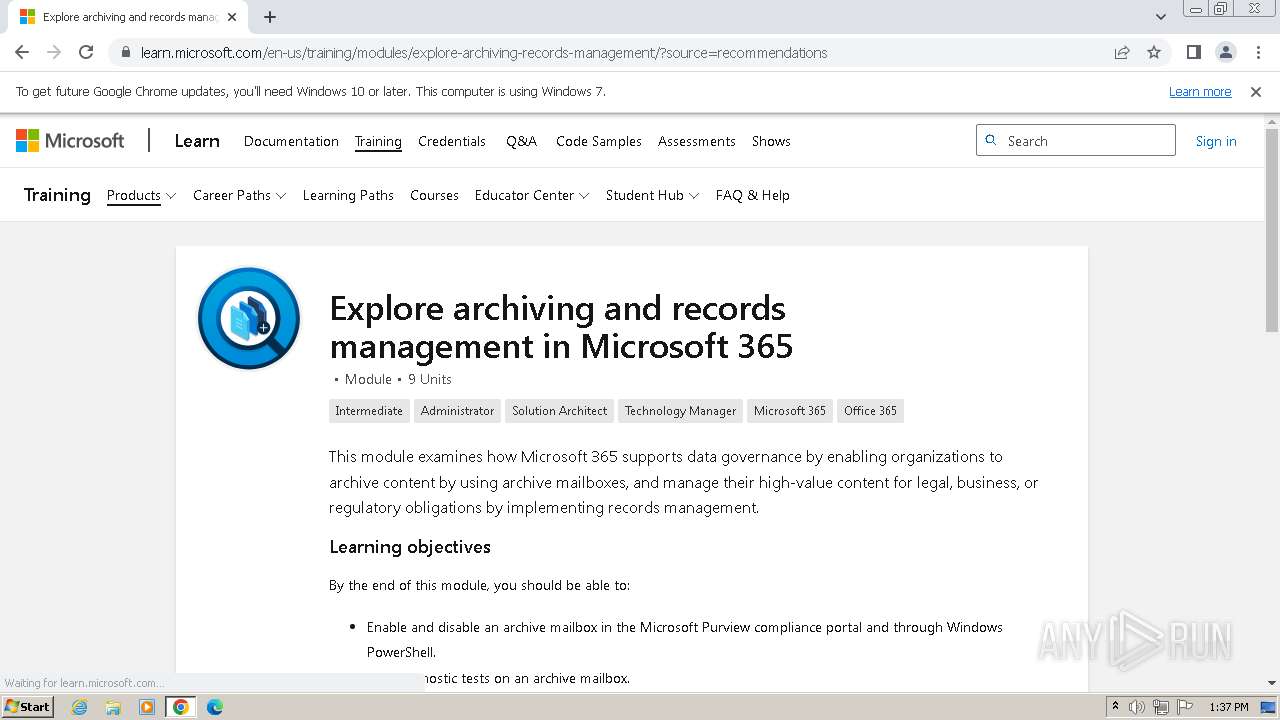Click the module archive magnifier badge image
This screenshot has width=1280, height=720.
point(249,319)
